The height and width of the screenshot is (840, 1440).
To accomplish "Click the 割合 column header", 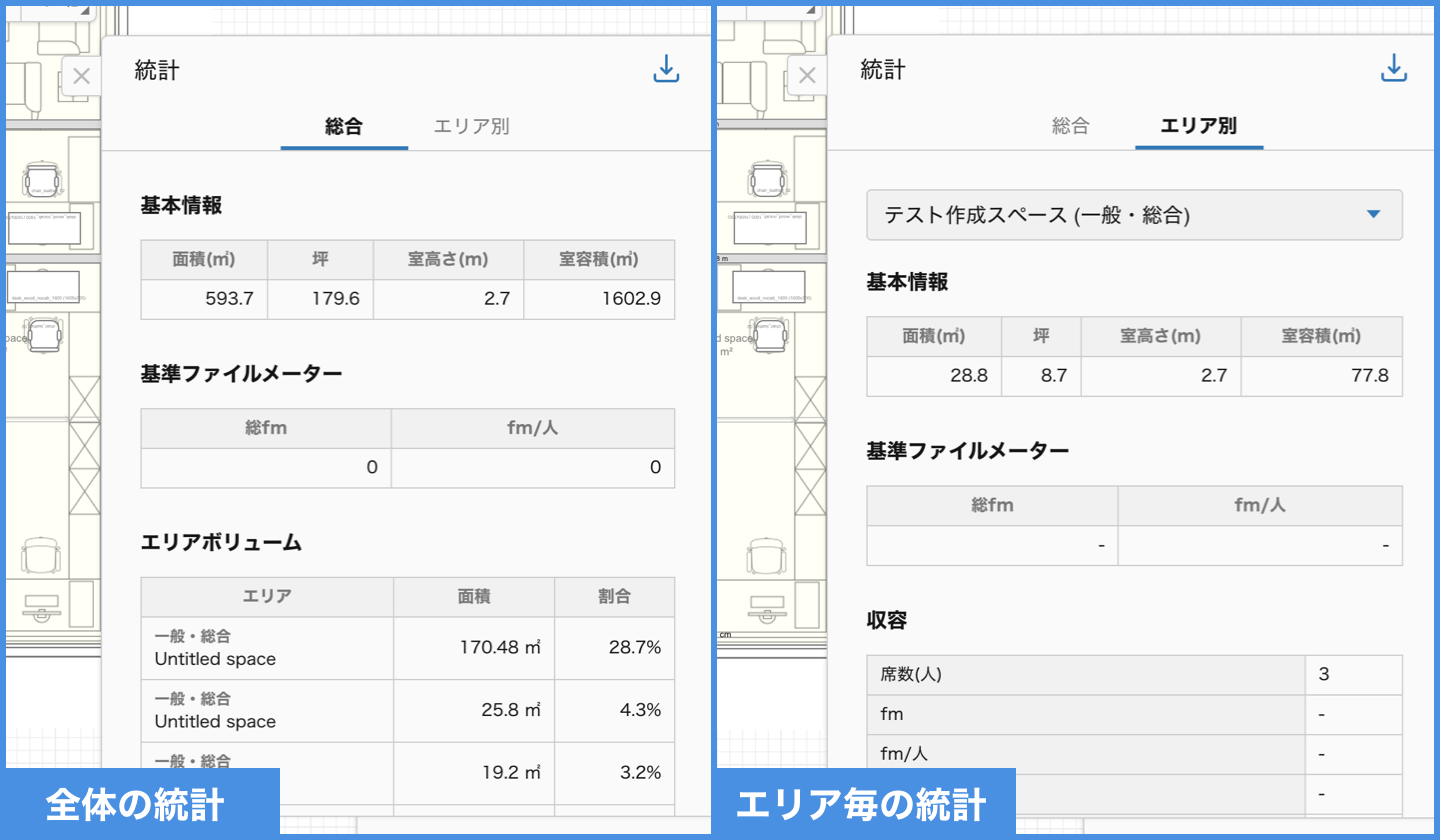I will (x=614, y=597).
